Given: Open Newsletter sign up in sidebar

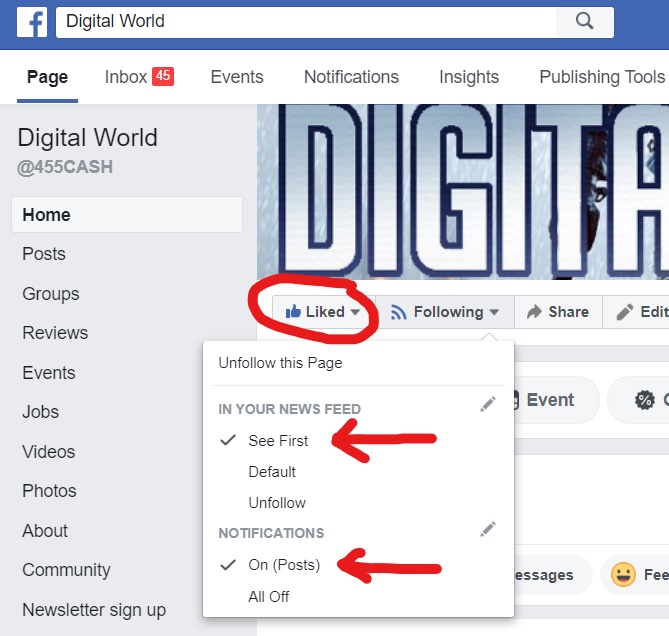Looking at the screenshot, I should tap(94, 610).
